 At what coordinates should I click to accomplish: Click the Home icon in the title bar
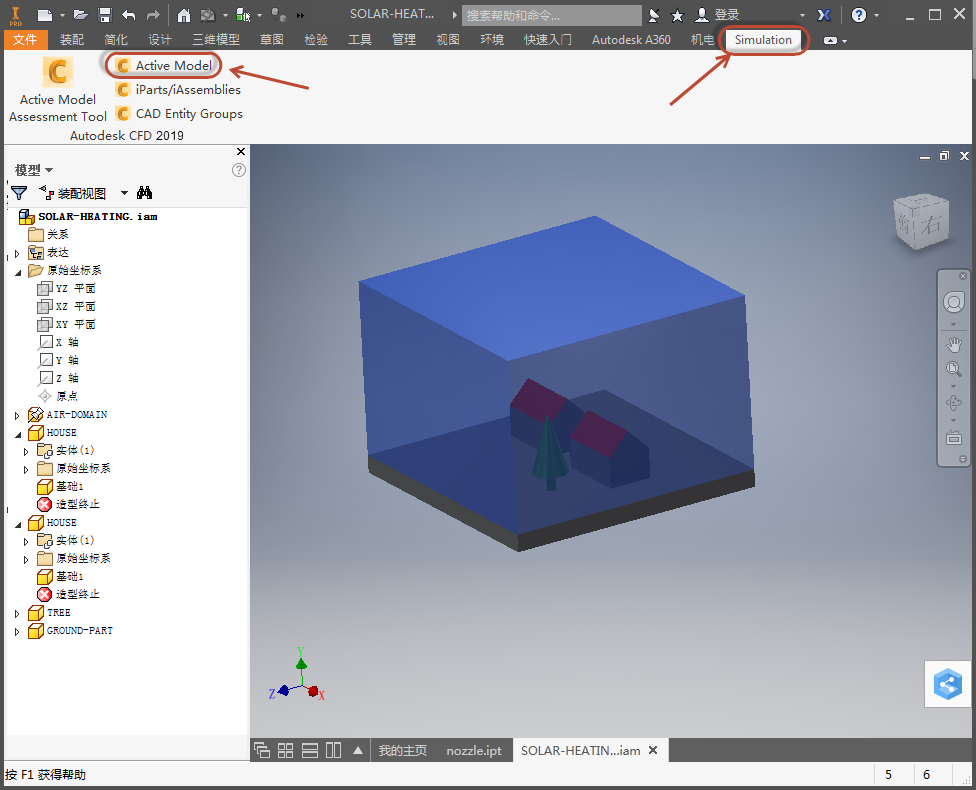(x=184, y=15)
